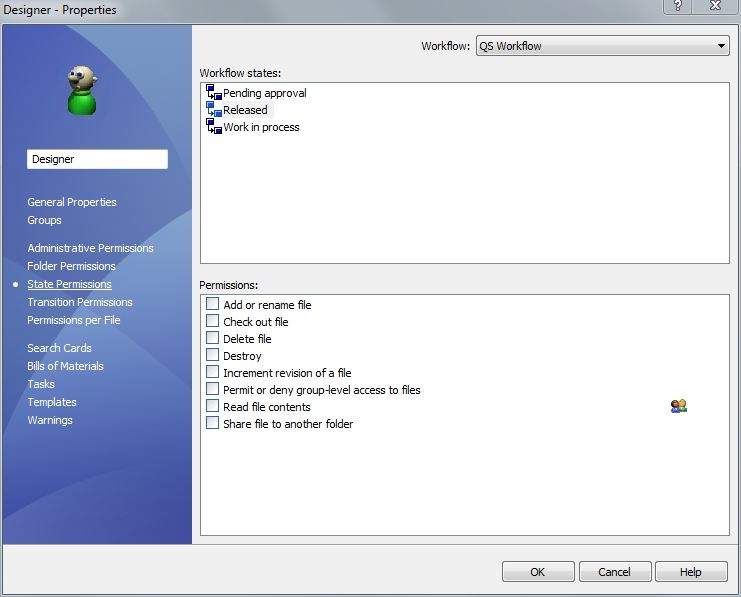Enable Add or rename file permission
The width and height of the screenshot is (741, 597).
(x=212, y=303)
